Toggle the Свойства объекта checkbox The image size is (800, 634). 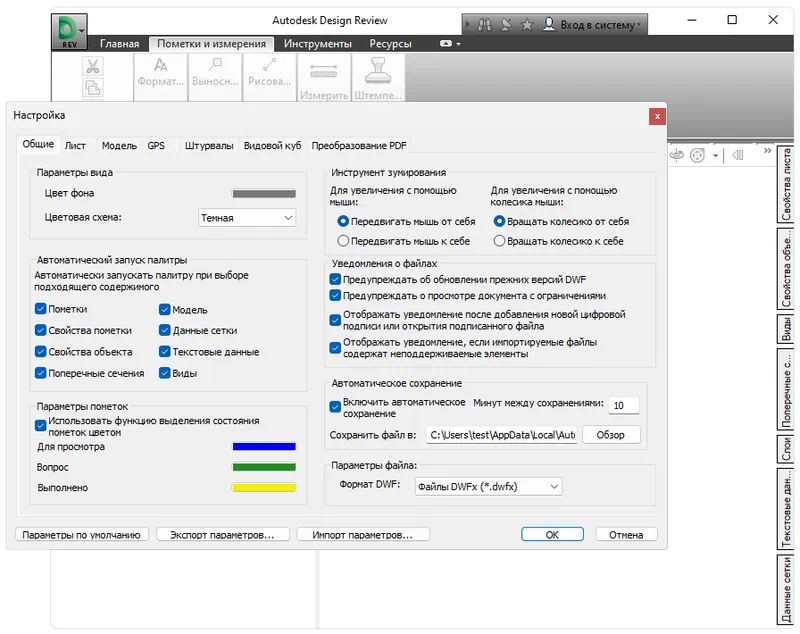41,351
